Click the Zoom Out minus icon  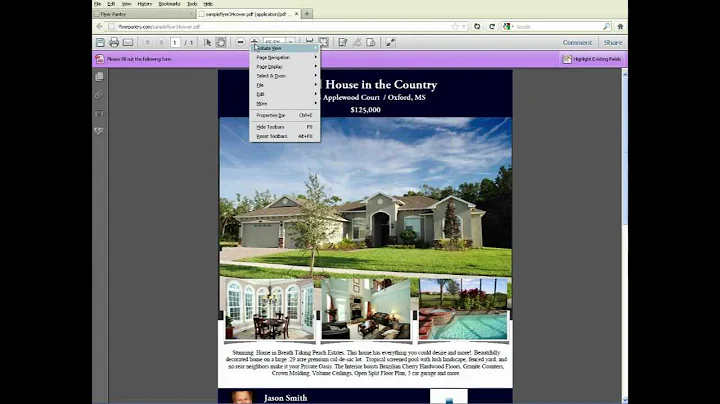click(x=240, y=42)
